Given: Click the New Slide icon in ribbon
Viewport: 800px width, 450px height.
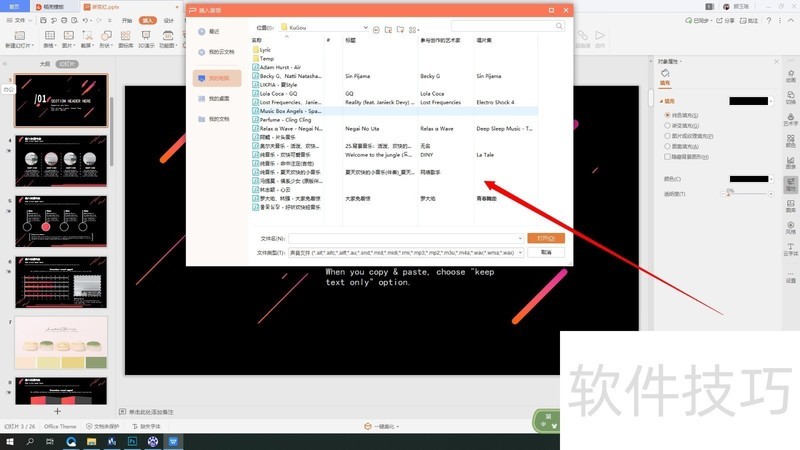Looking at the screenshot, I should pos(19,36).
